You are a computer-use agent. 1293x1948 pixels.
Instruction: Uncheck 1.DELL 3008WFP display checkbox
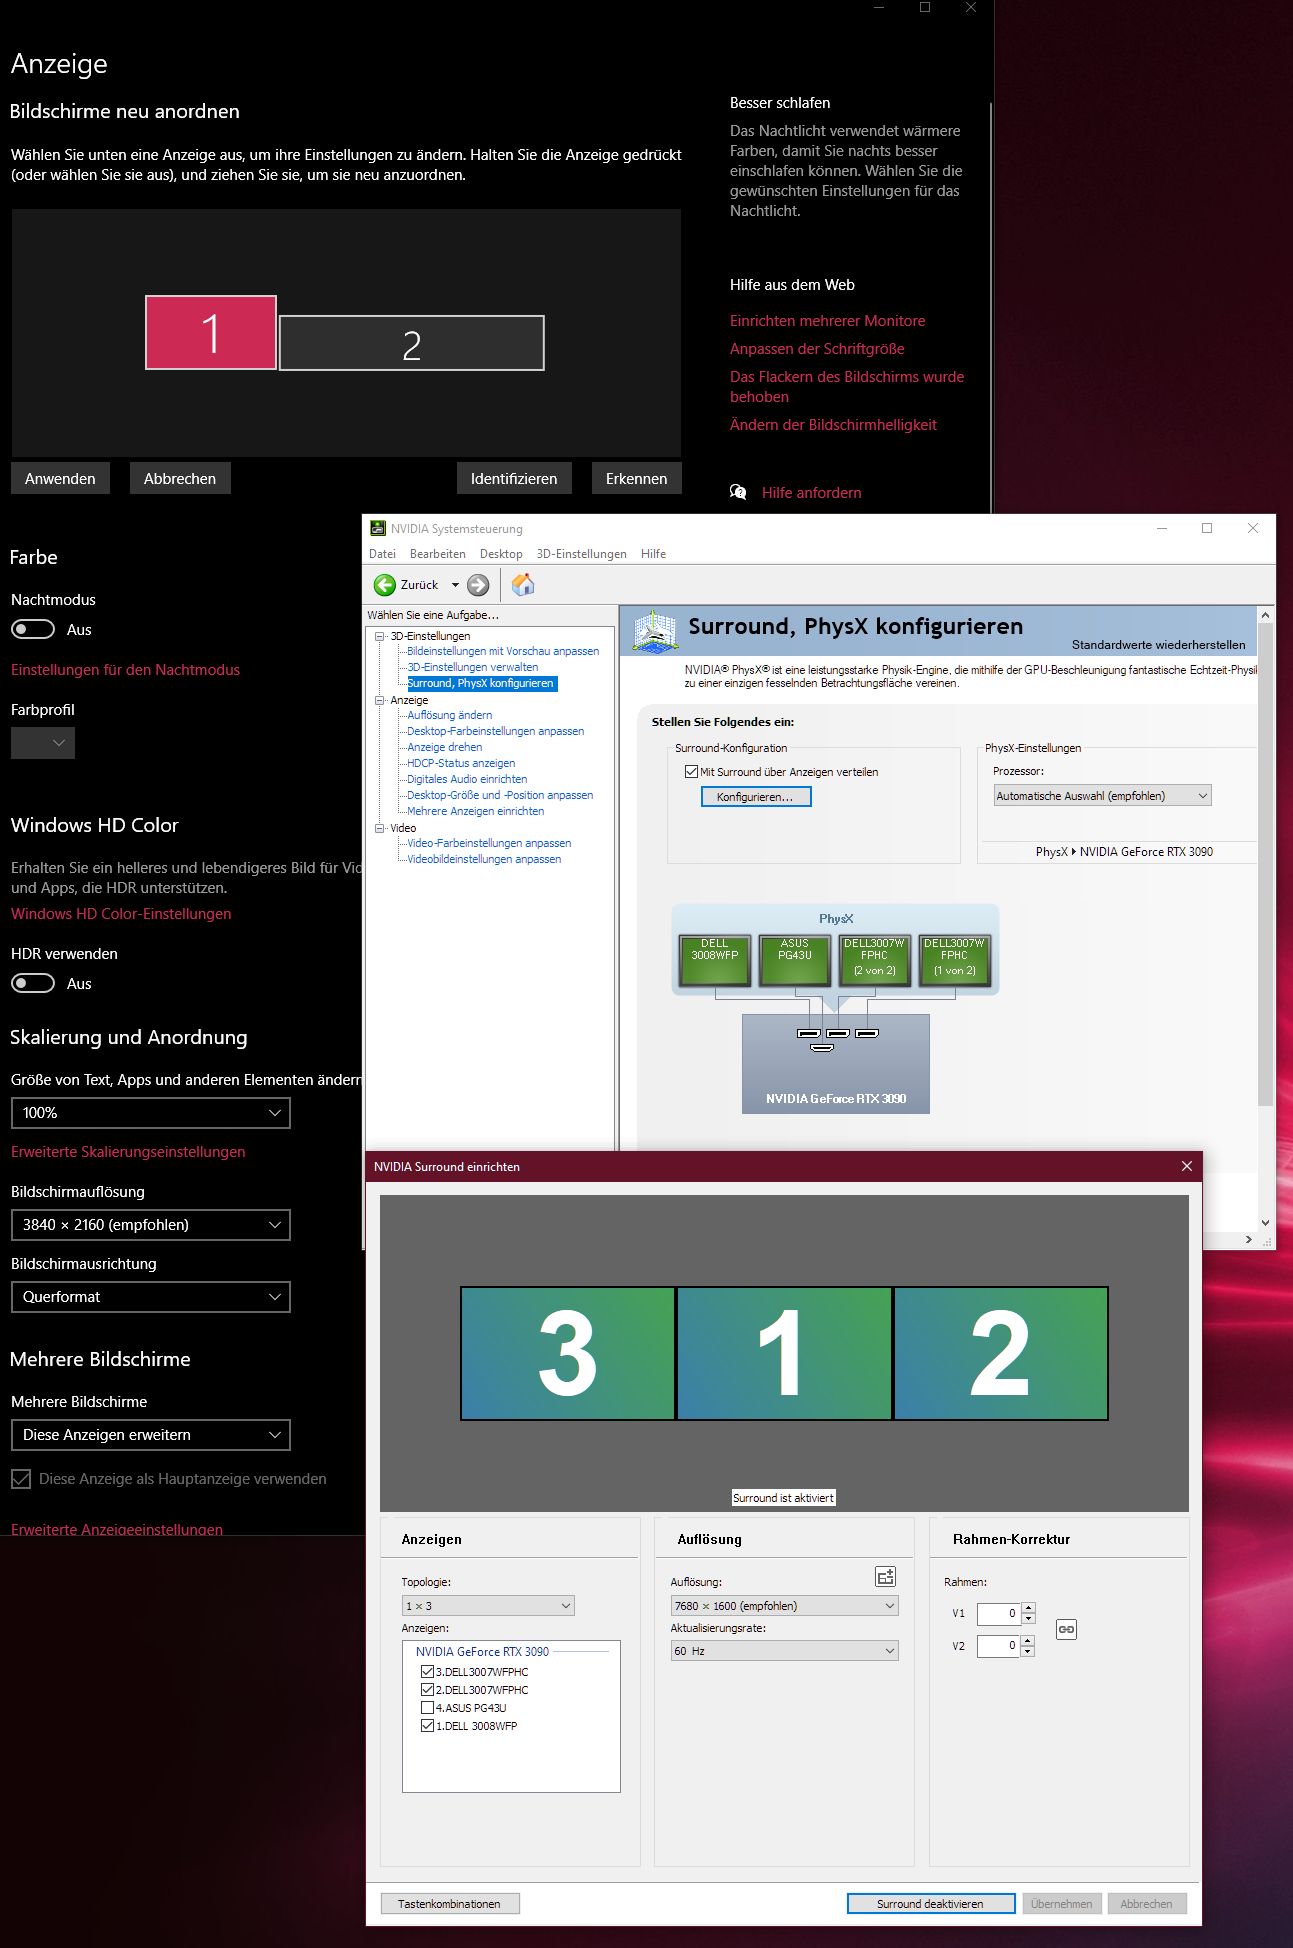pyautogui.click(x=428, y=1726)
